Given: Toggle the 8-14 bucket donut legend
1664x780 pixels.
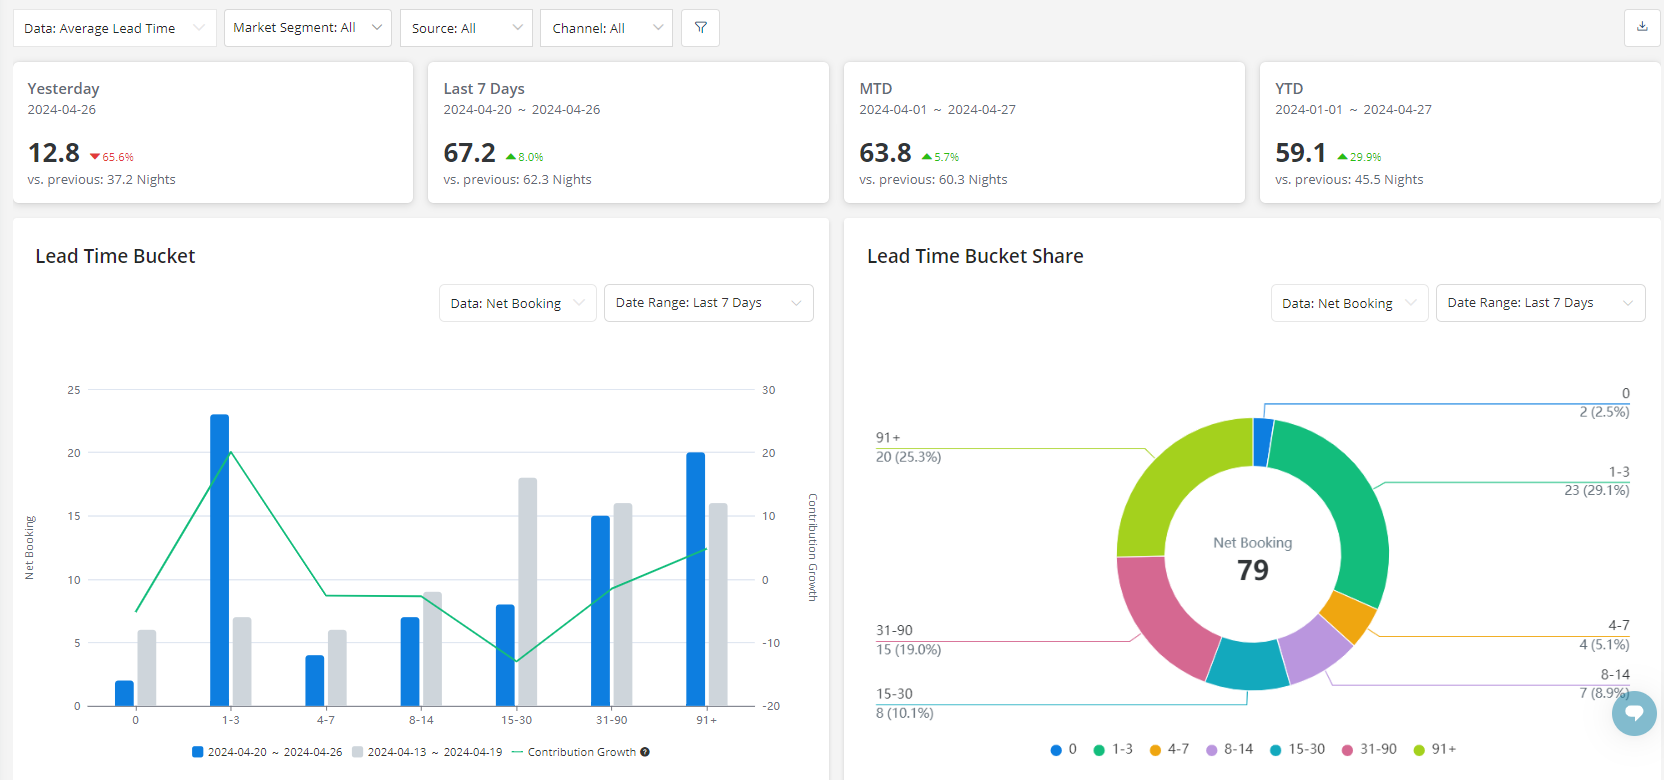Looking at the screenshot, I should (x=1229, y=749).
